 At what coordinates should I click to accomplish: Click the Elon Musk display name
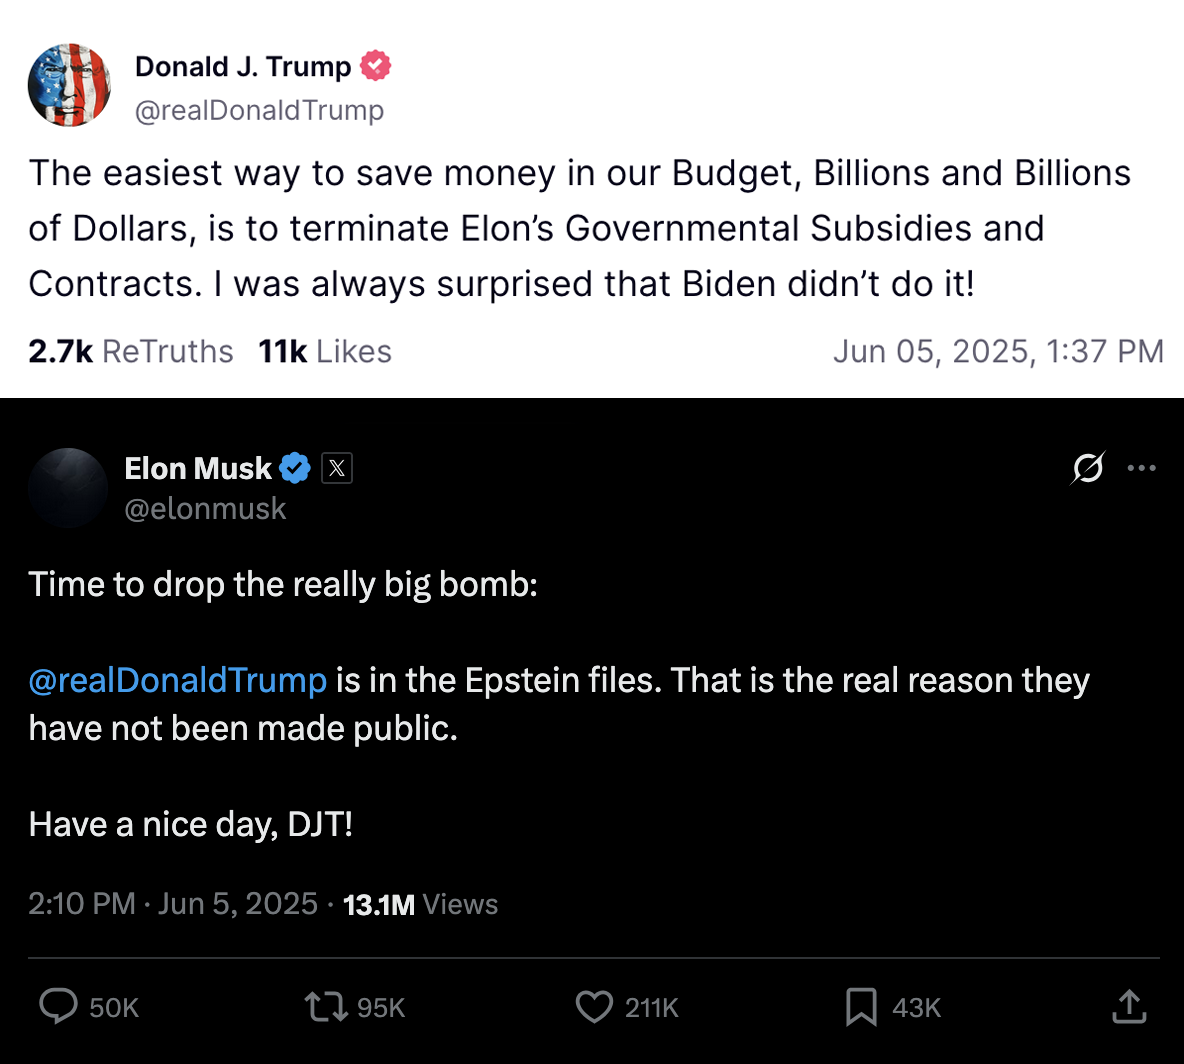(x=198, y=468)
